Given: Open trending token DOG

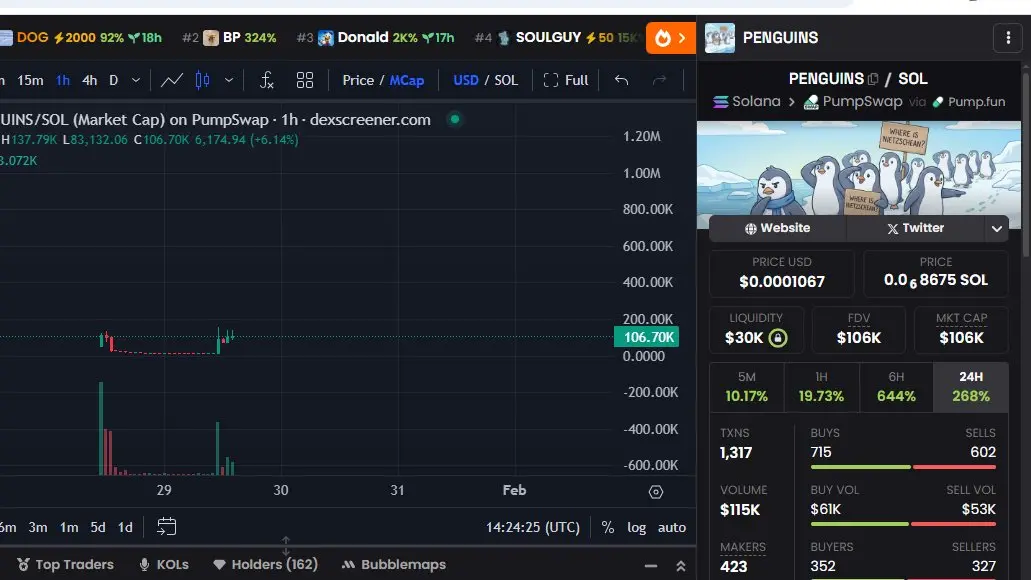Looking at the screenshot, I should click(81, 38).
